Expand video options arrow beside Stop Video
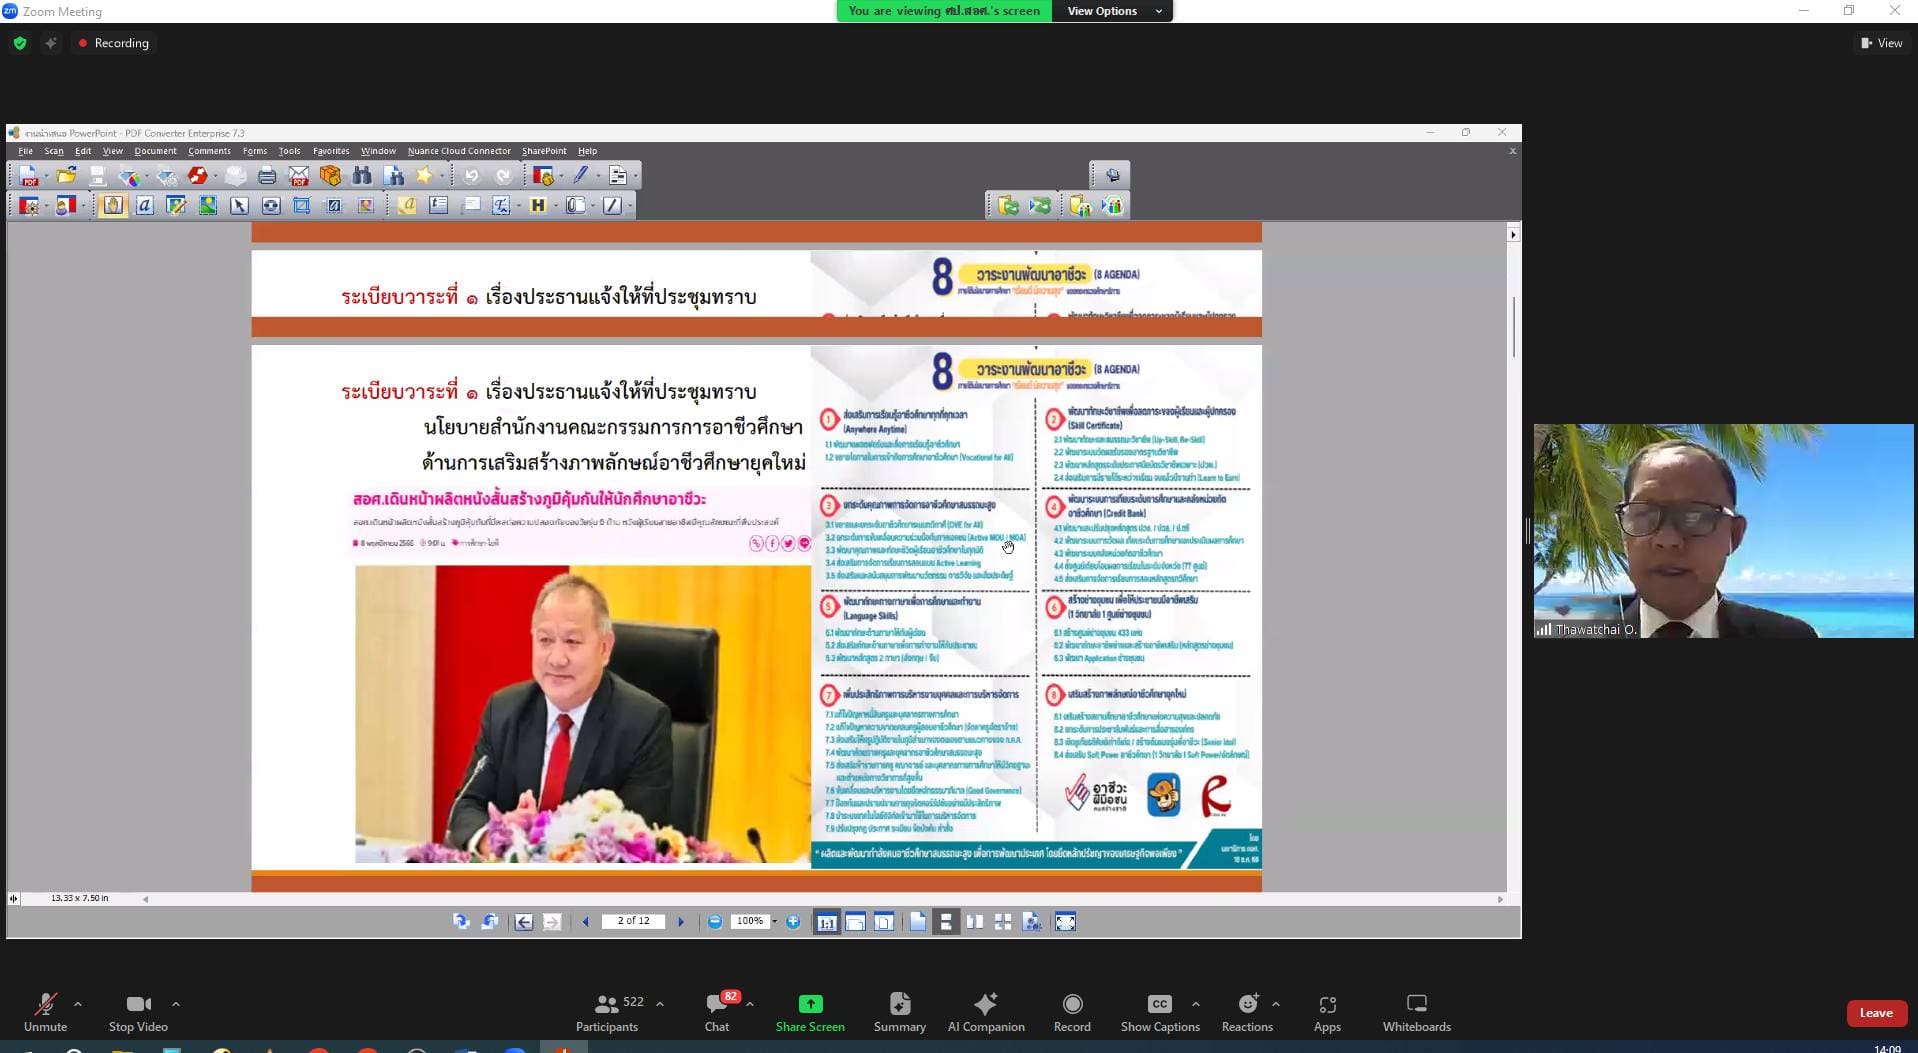Screen dimensions: 1918x1053 [176, 1004]
